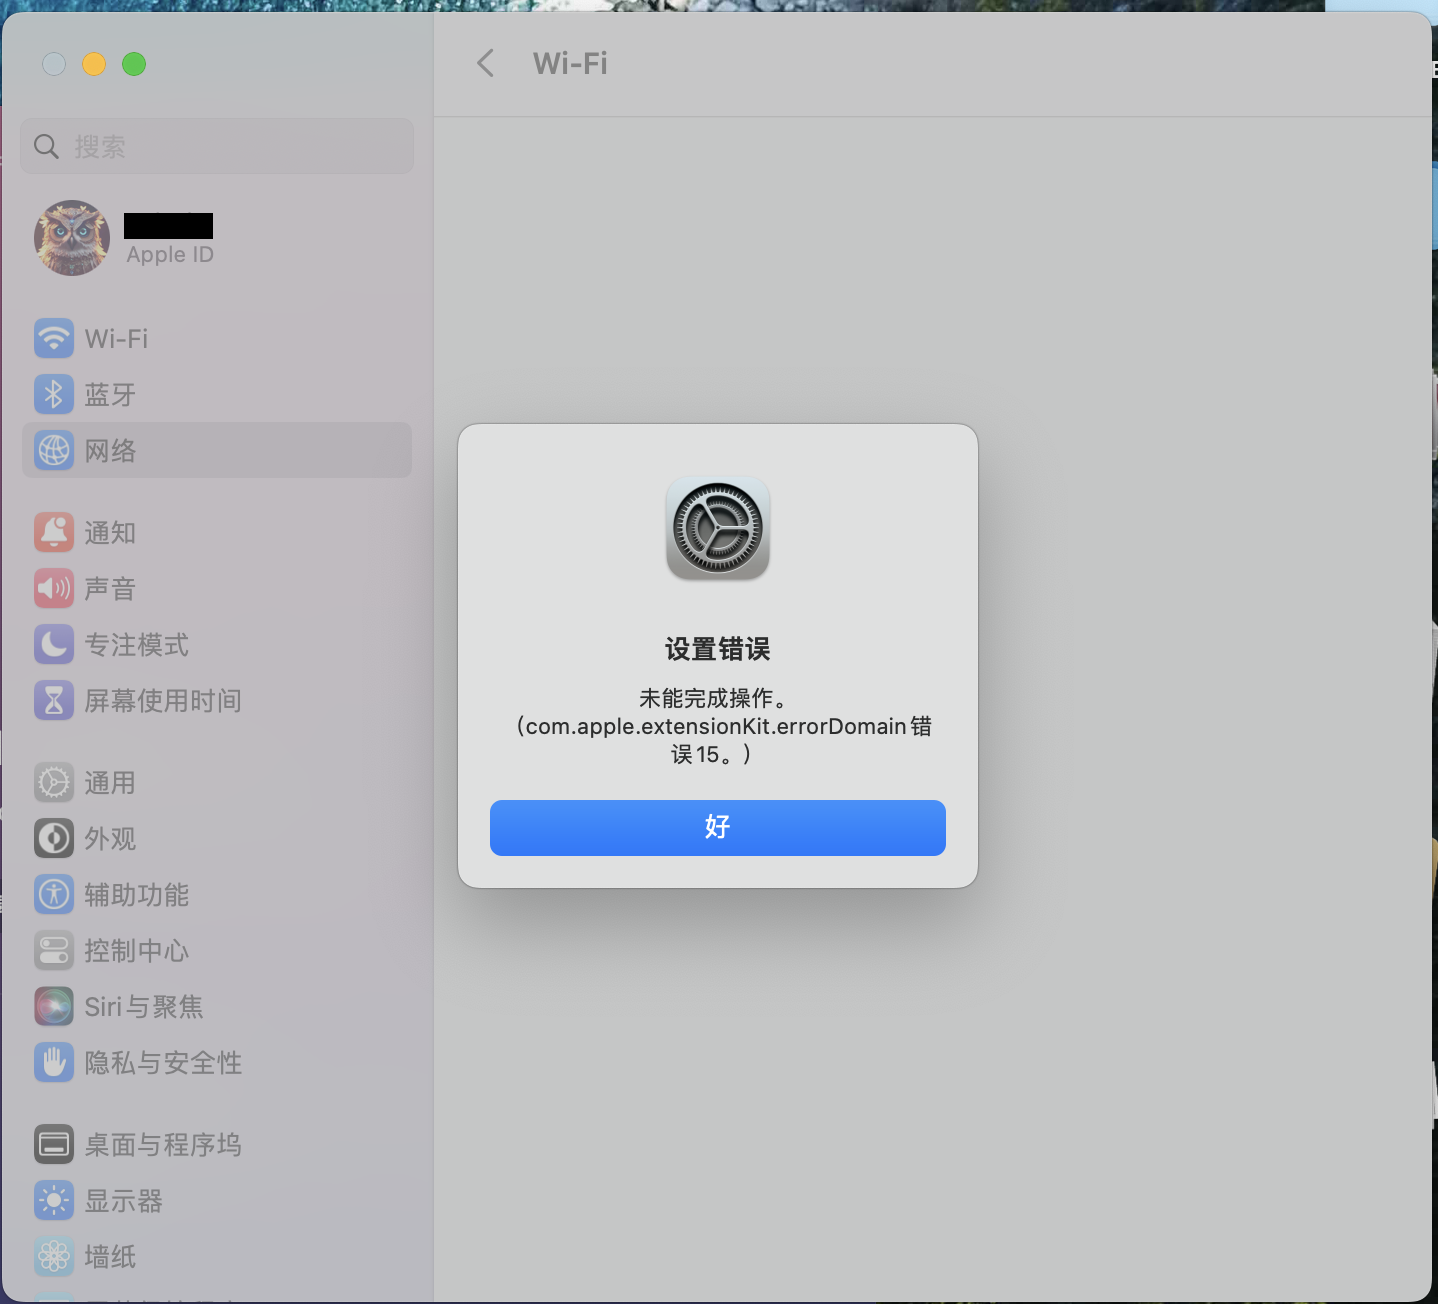This screenshot has height=1304, width=1438.
Task: Open 桌面与程序坞 desktop and dock settings
Action: [217, 1144]
